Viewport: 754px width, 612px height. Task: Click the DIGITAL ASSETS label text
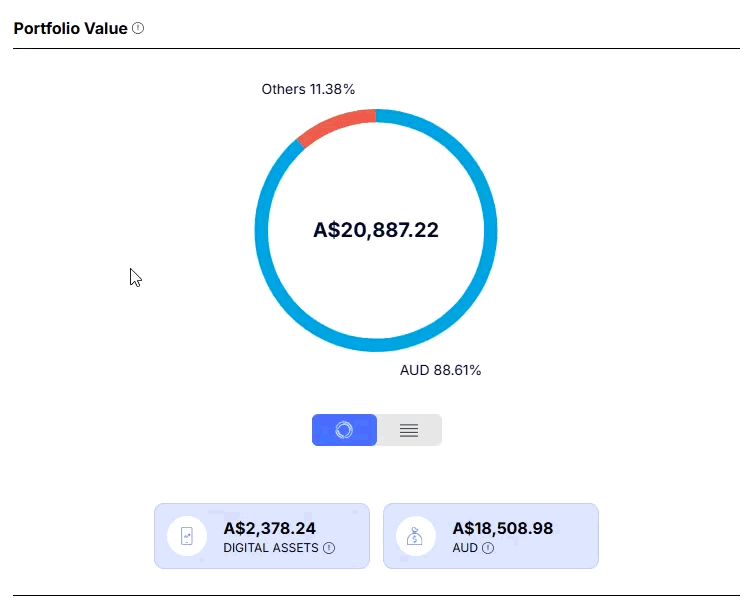tap(271, 548)
